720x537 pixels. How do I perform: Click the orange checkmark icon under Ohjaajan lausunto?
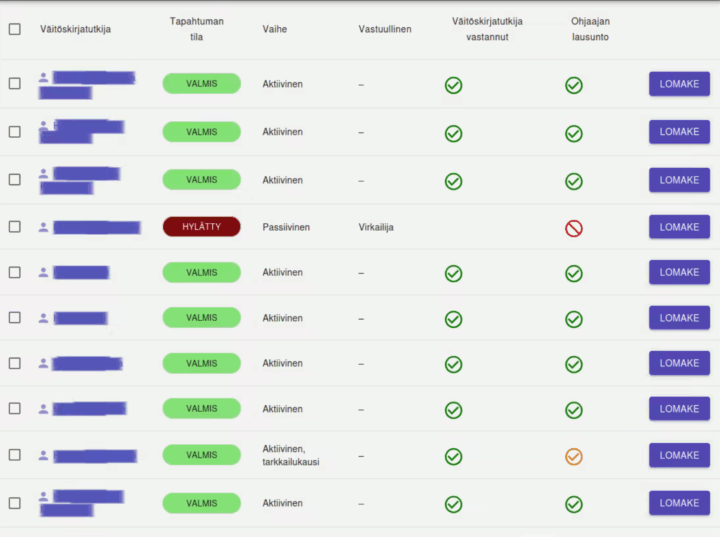pyautogui.click(x=573, y=456)
